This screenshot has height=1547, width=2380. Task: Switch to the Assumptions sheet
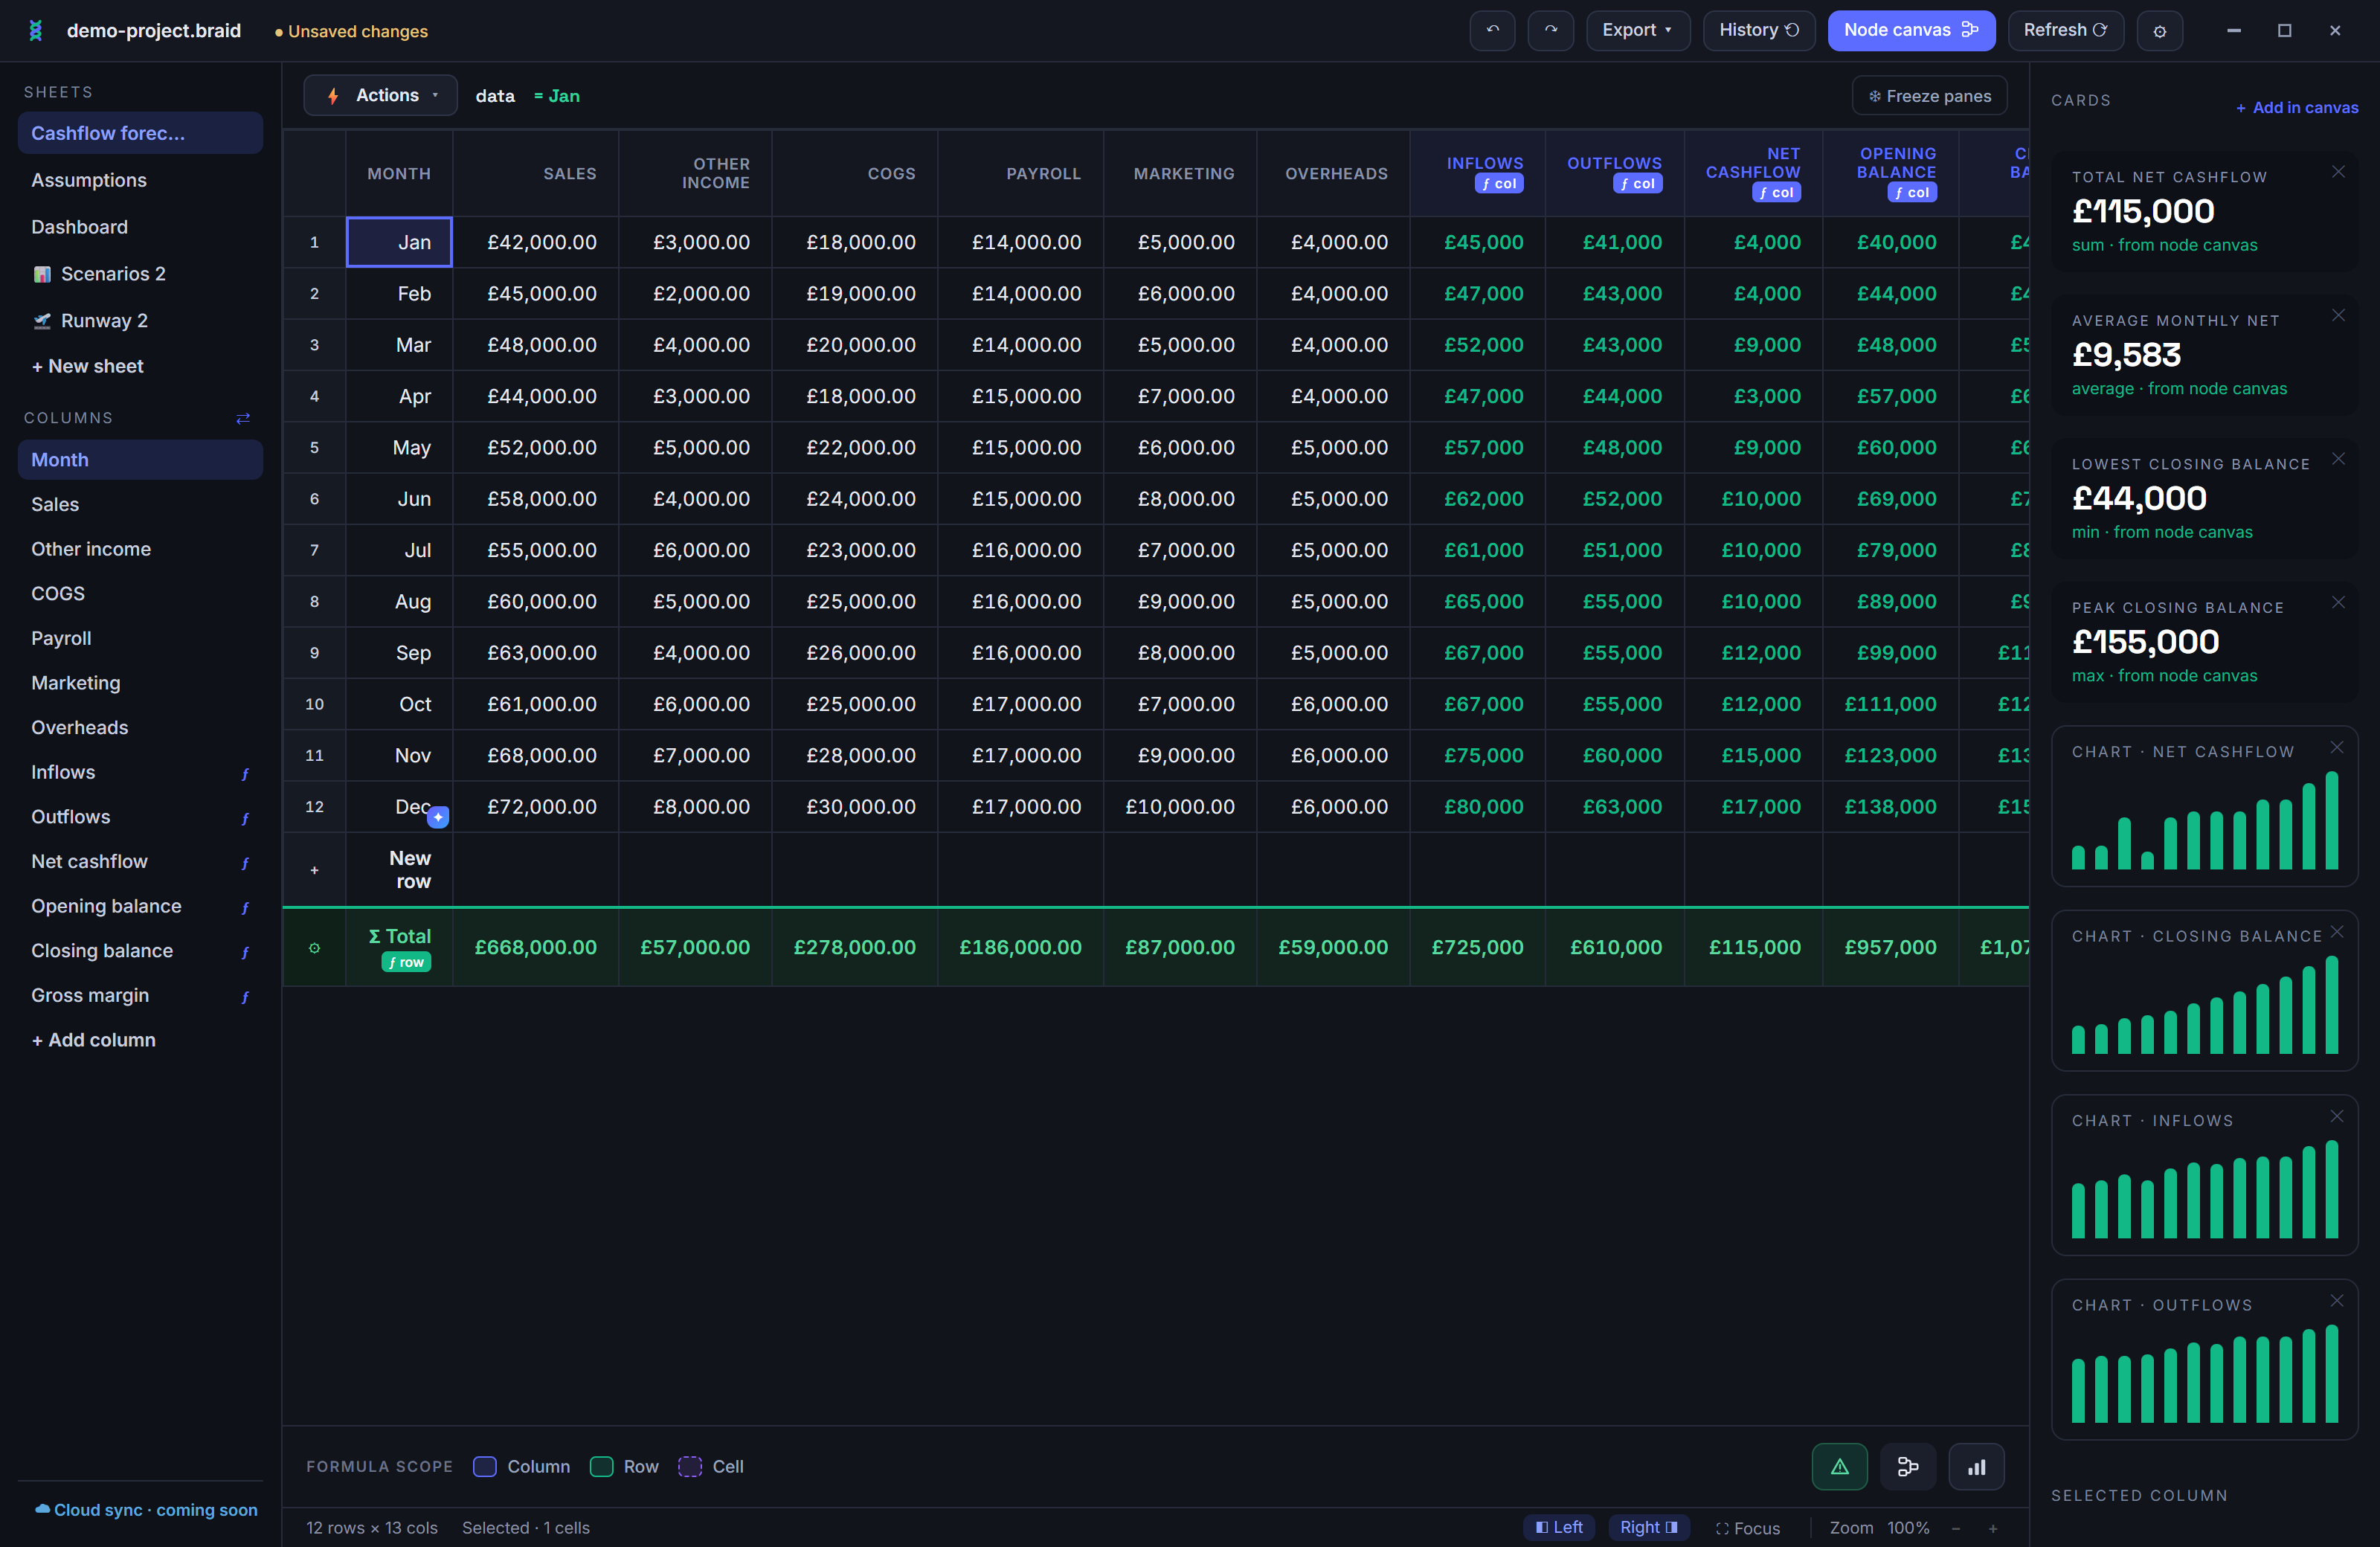(x=140, y=180)
